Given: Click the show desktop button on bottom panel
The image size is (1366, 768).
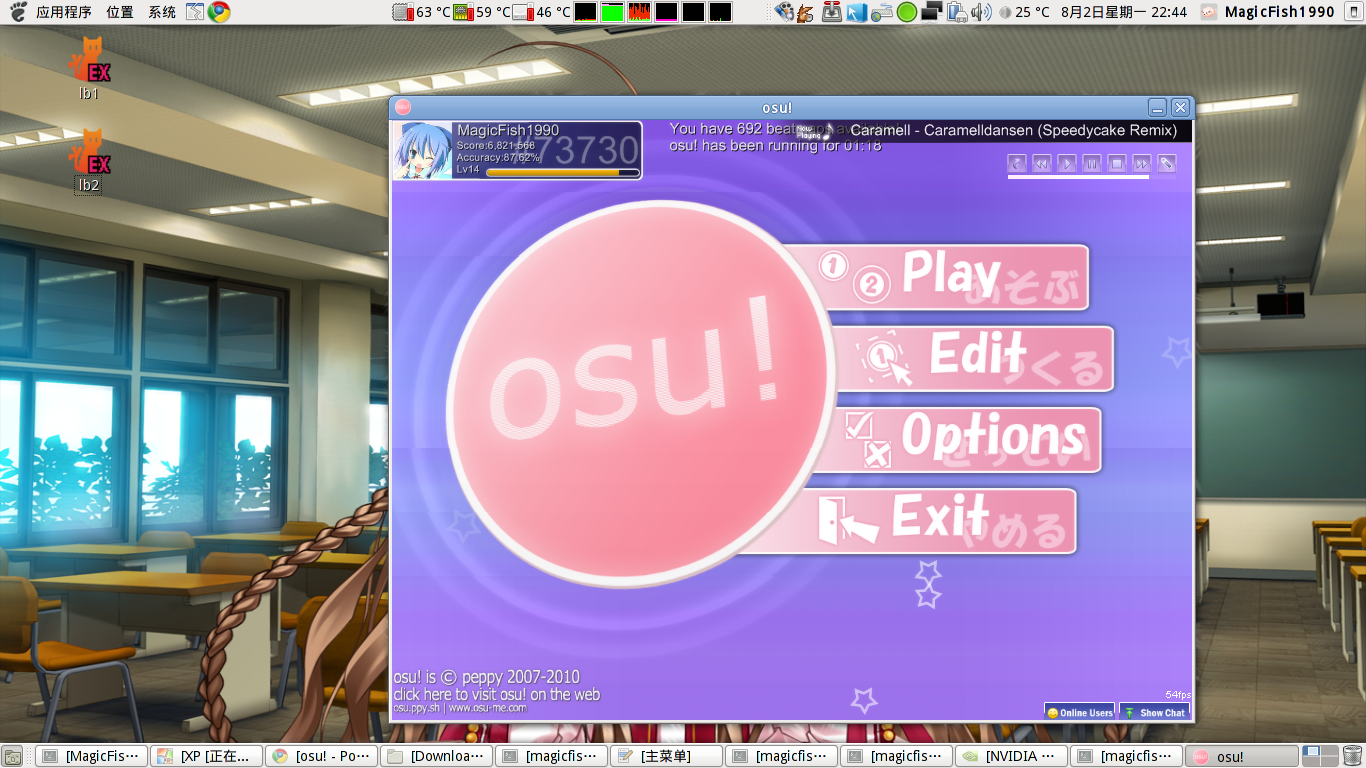Looking at the screenshot, I should click(x=12, y=757).
